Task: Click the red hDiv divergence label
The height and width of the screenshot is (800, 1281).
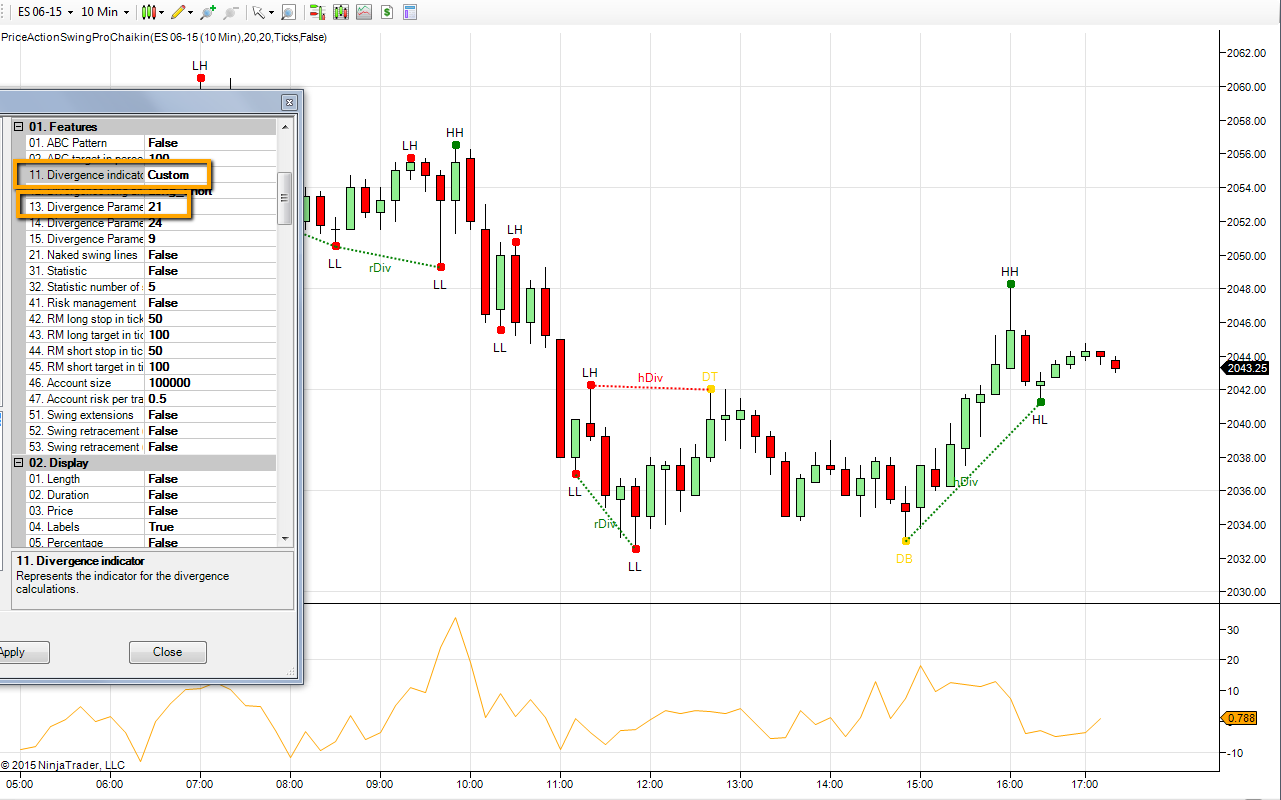Action: (650, 378)
